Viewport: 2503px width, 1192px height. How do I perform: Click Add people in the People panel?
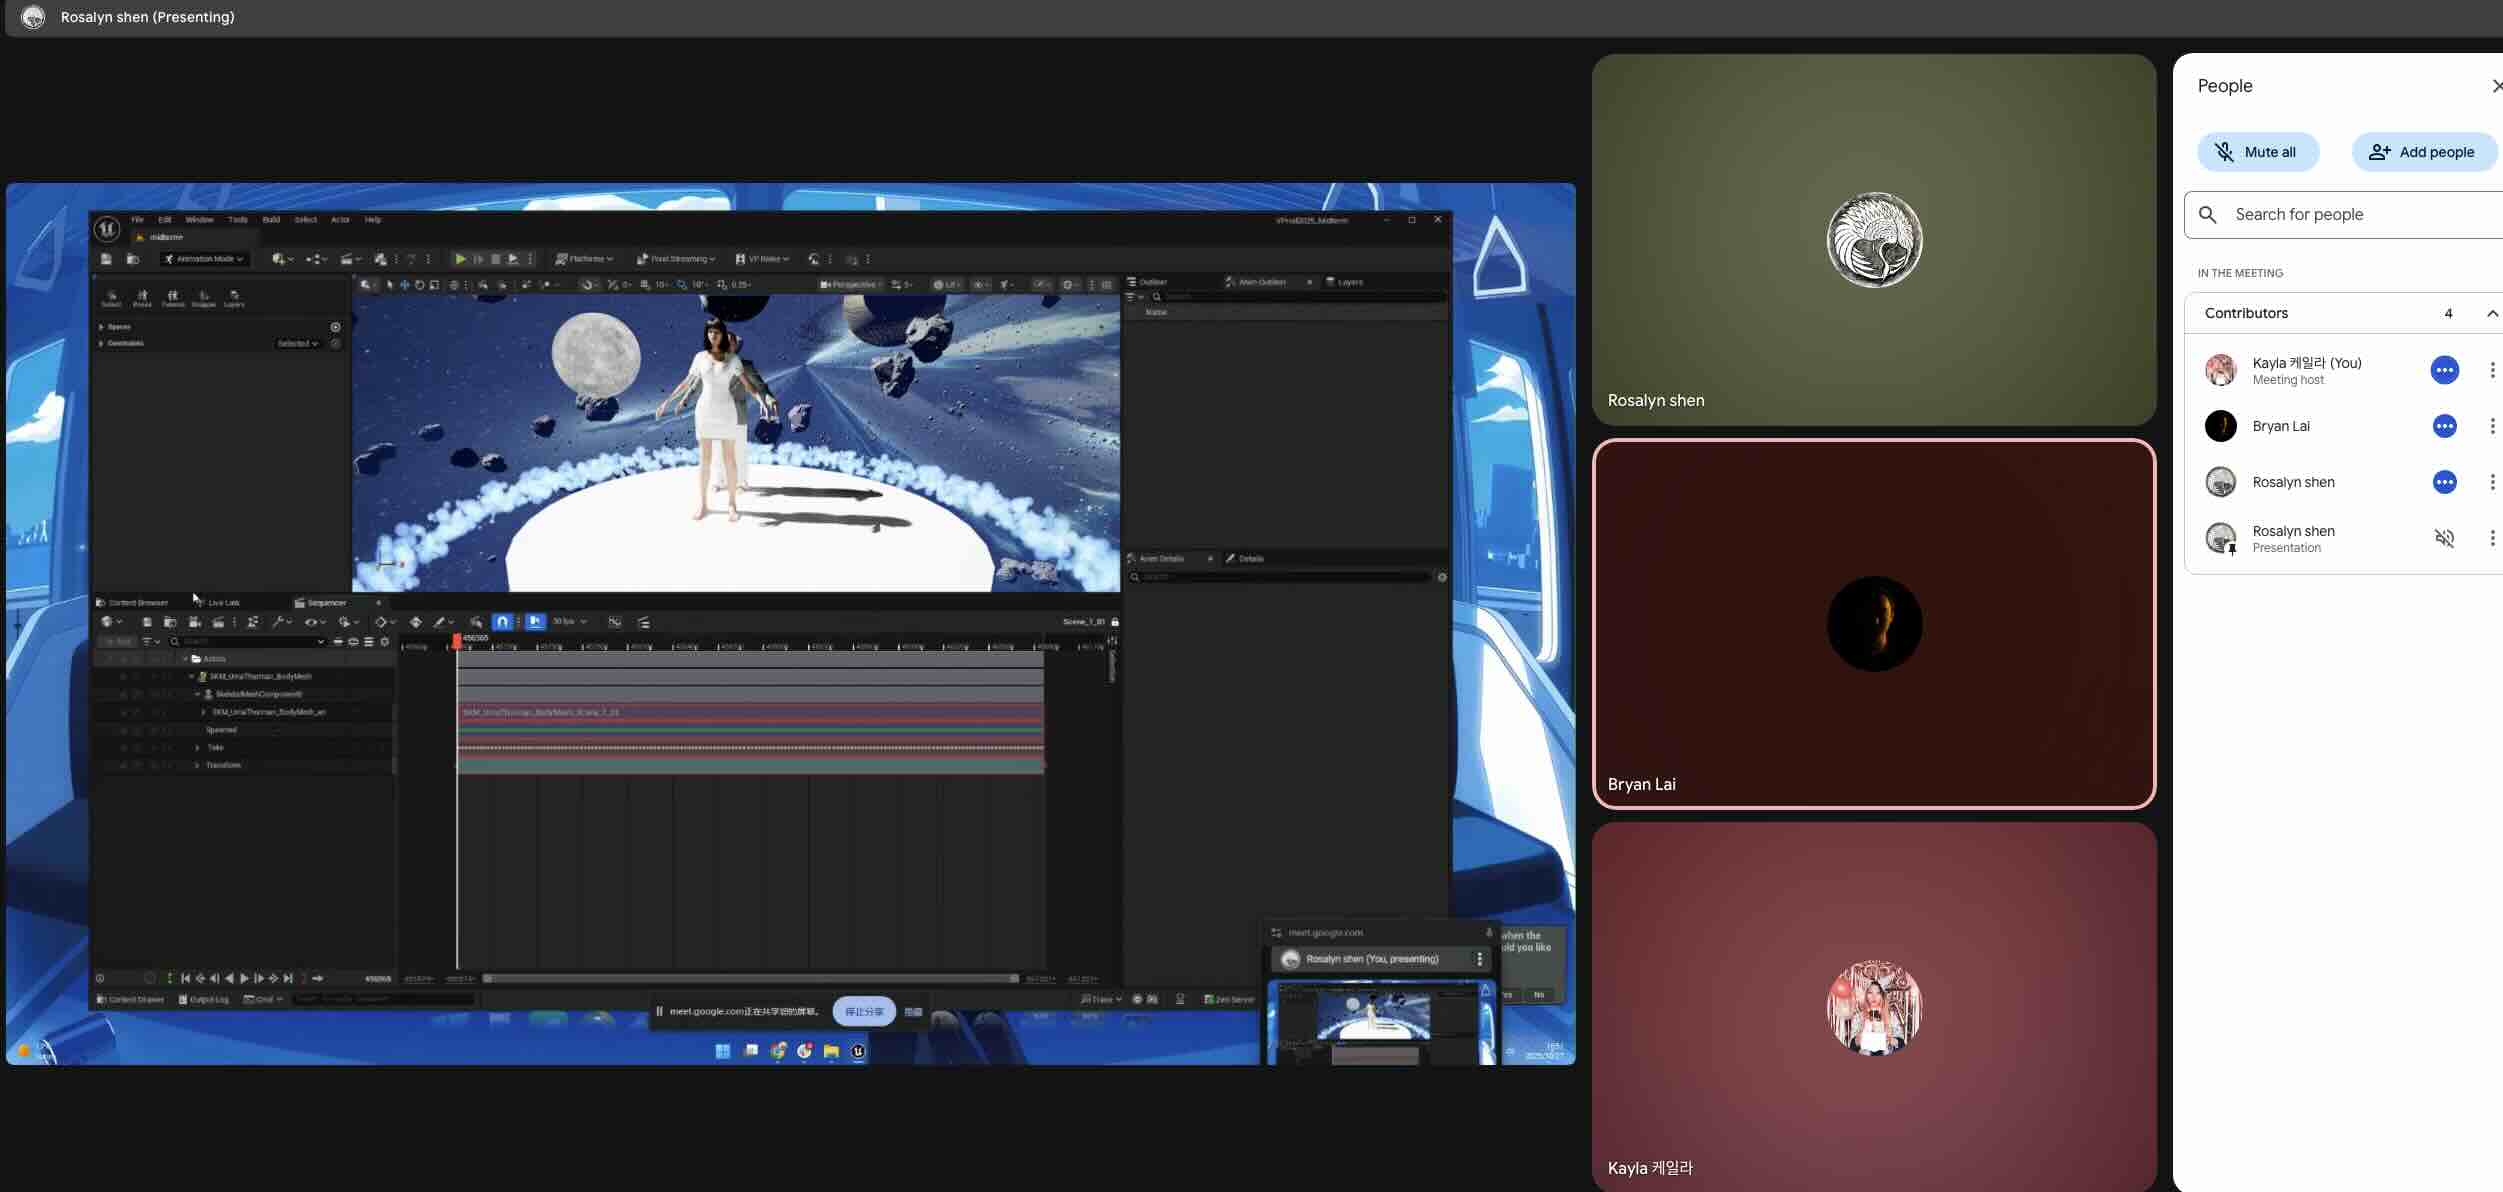point(2424,151)
